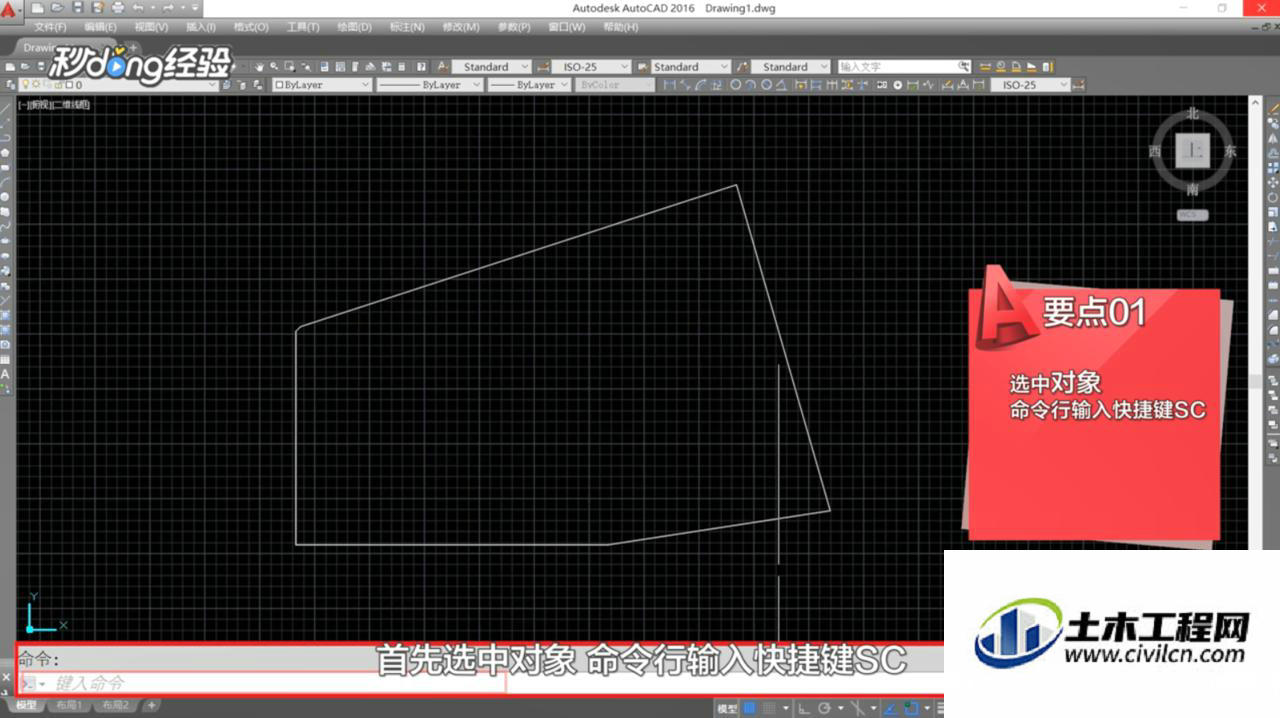Open the 视图(V) menu

pyautogui.click(x=151, y=27)
